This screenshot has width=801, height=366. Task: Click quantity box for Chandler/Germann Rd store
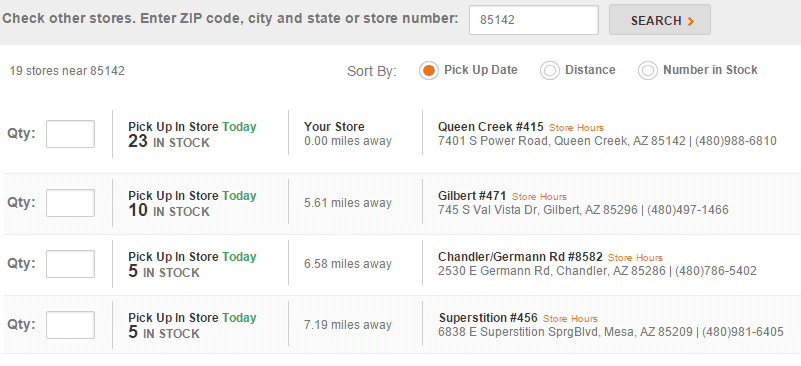pyautogui.click(x=70, y=264)
